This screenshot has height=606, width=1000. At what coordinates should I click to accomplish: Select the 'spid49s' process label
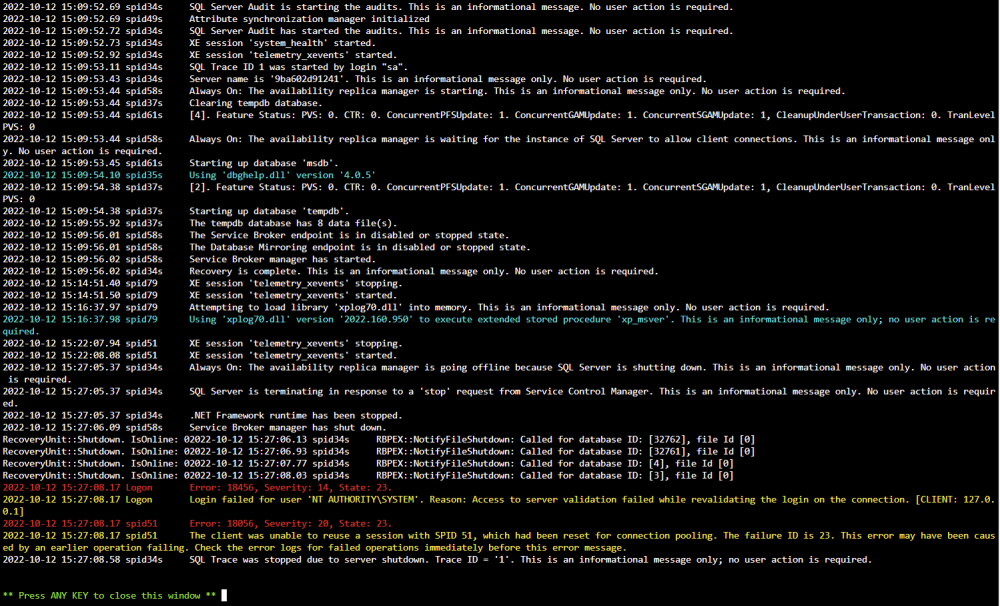coord(144,19)
